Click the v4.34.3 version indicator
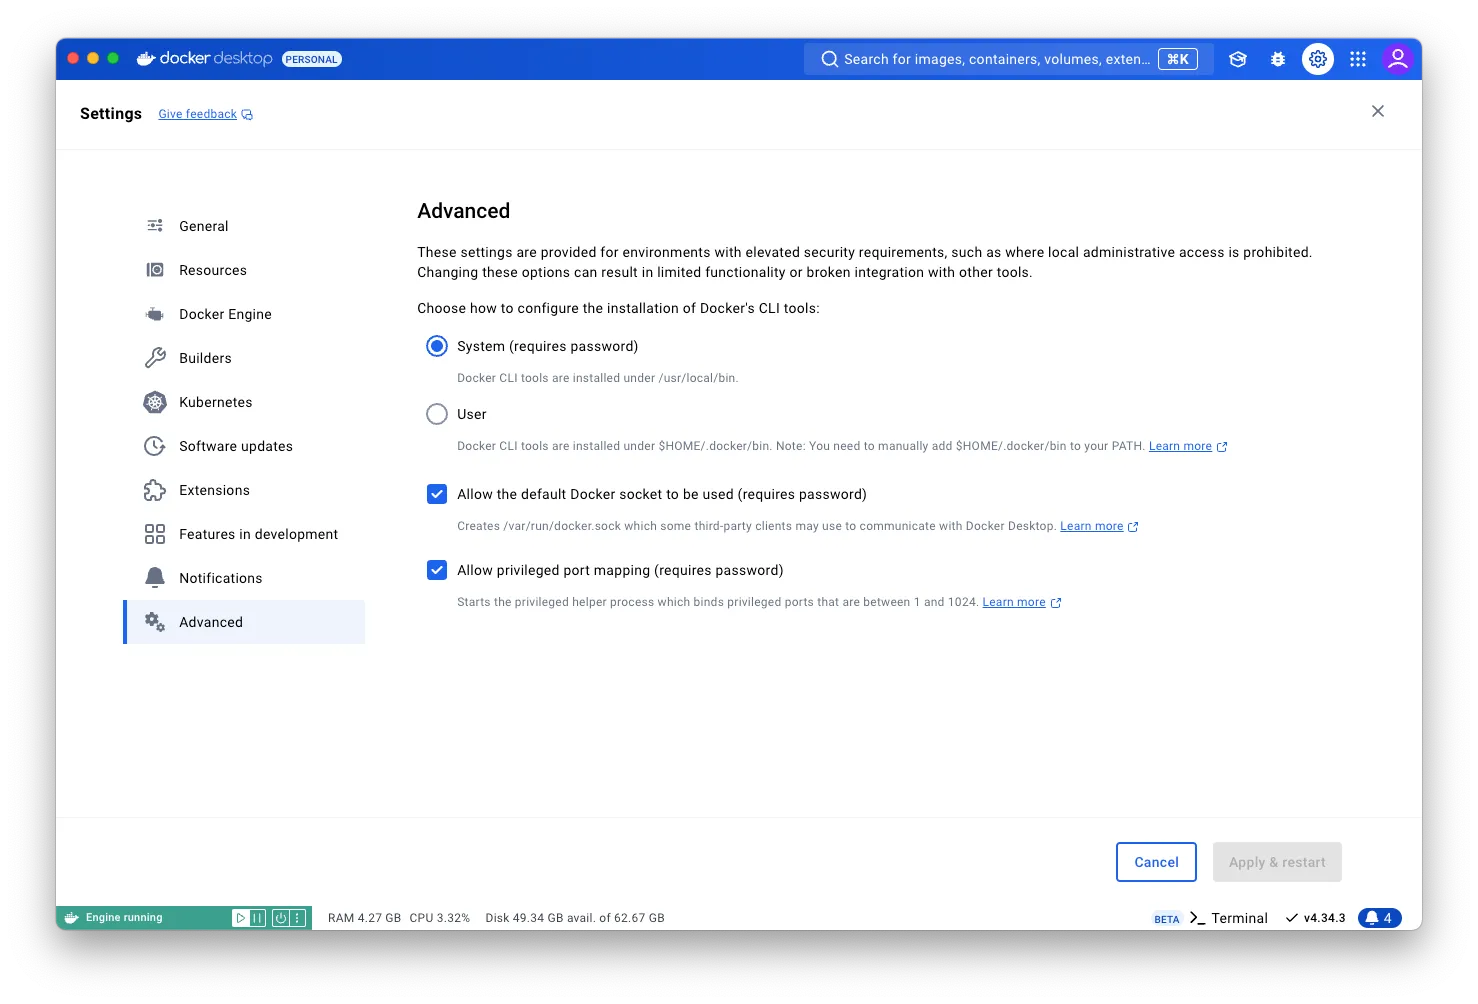The image size is (1478, 1004). 1315,918
